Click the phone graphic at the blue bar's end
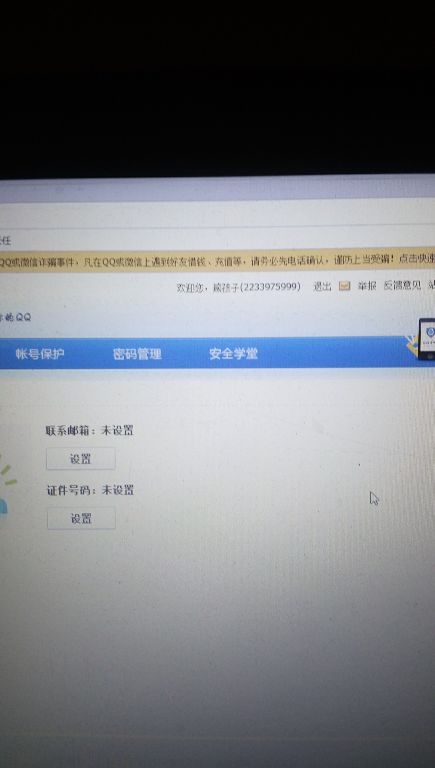The height and width of the screenshot is (768, 435). point(426,338)
